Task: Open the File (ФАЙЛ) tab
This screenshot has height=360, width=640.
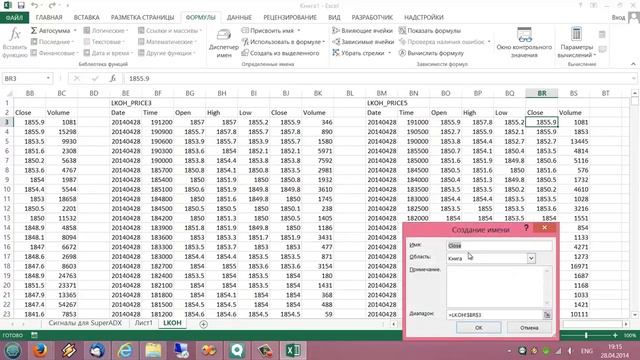Action: tap(14, 18)
